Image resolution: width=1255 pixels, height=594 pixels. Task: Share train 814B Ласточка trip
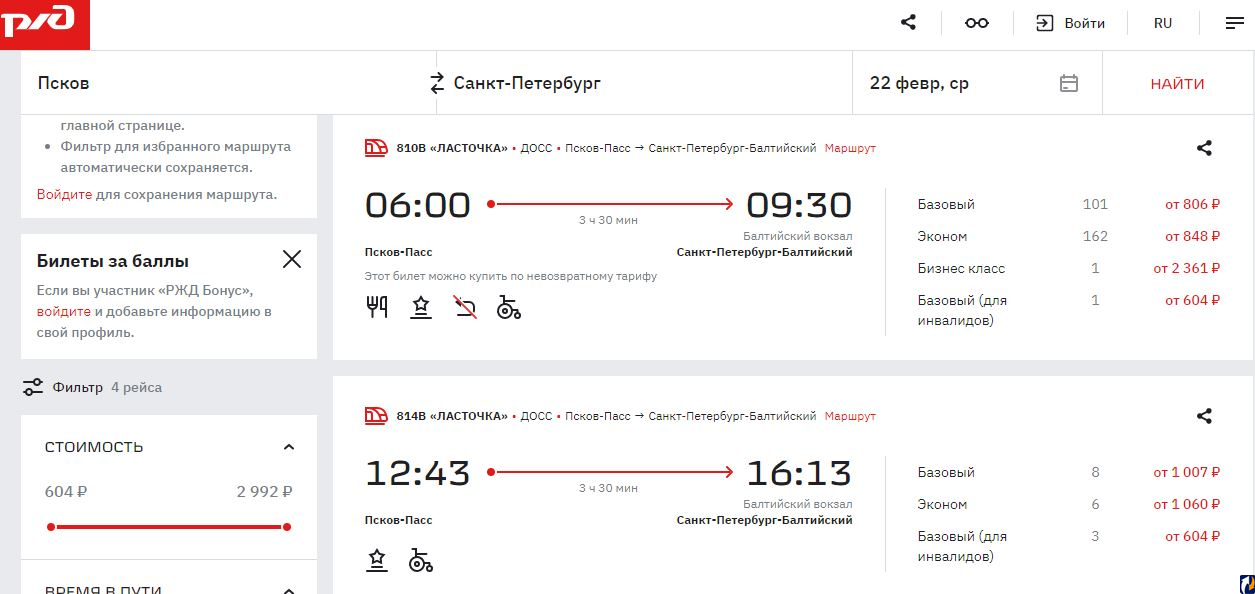coord(1204,416)
